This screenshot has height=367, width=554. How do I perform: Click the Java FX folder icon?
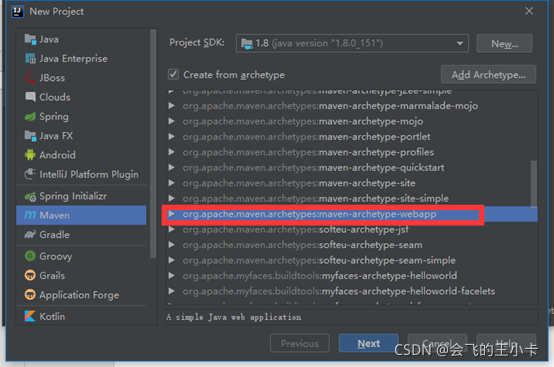[x=30, y=136]
